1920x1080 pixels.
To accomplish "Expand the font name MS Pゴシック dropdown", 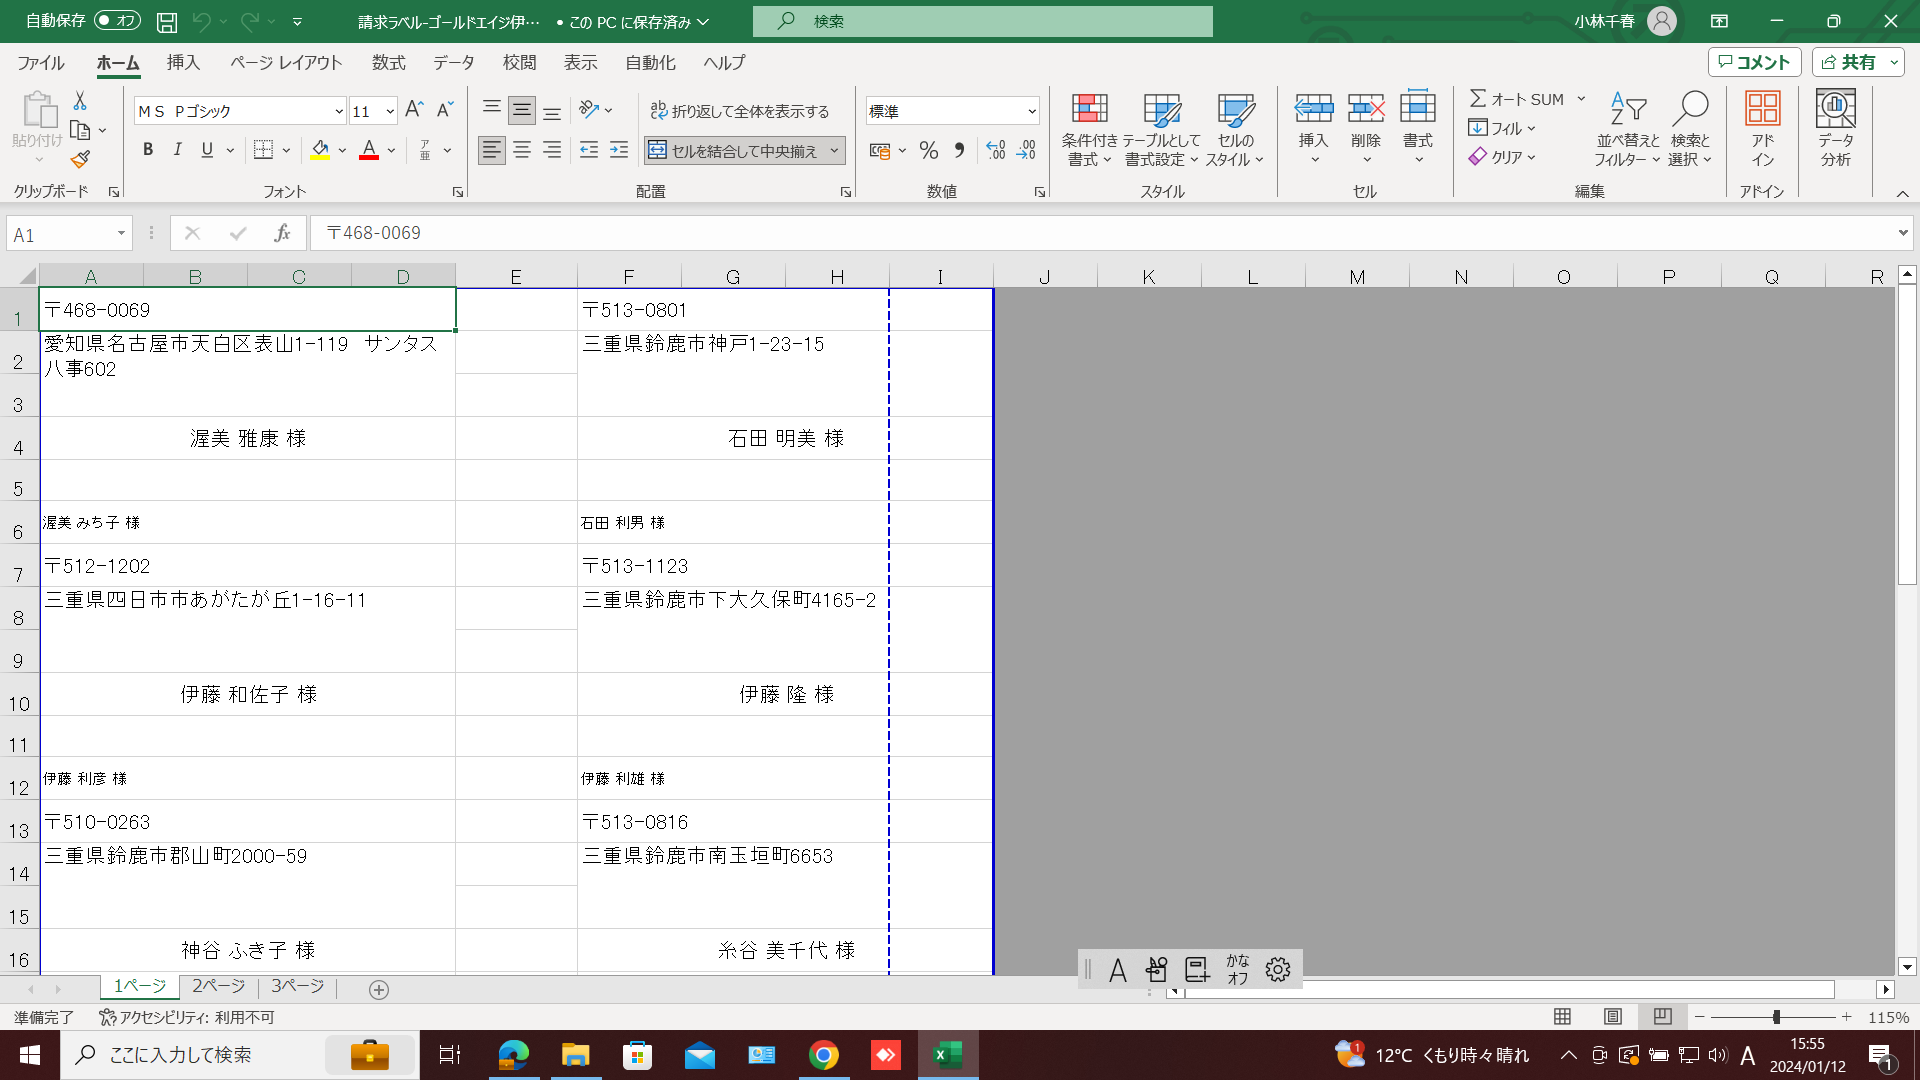I will click(339, 111).
